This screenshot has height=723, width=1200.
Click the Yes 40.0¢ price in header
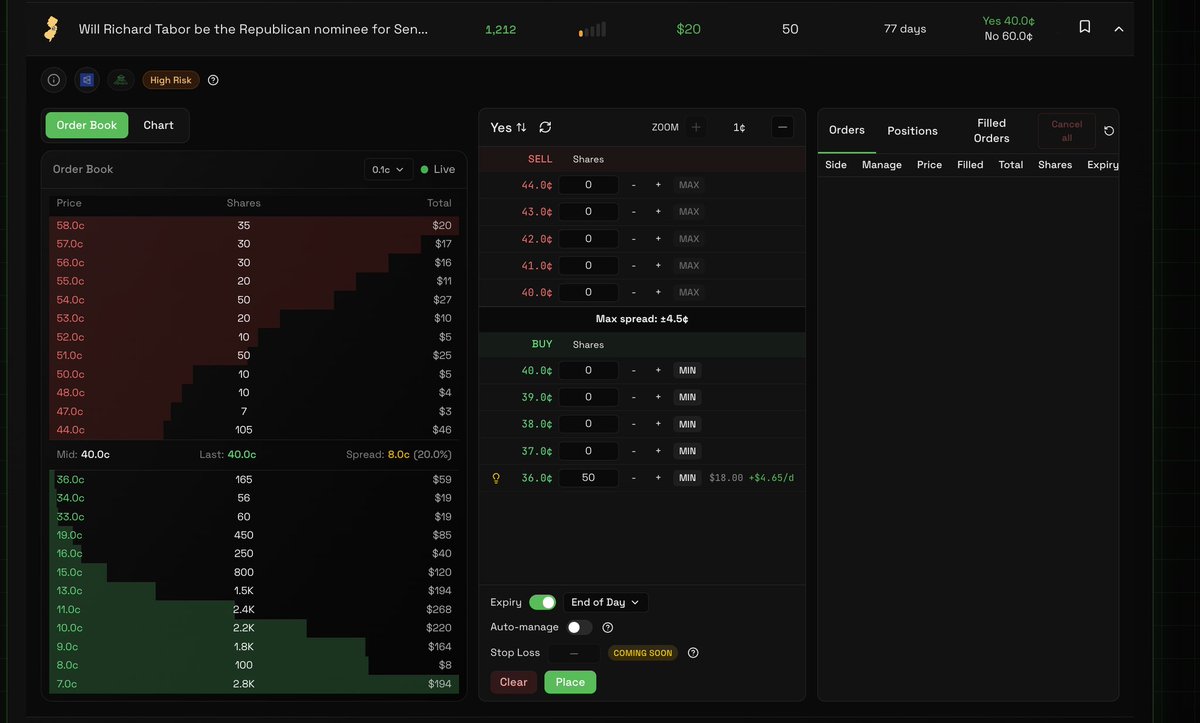click(x=1009, y=21)
